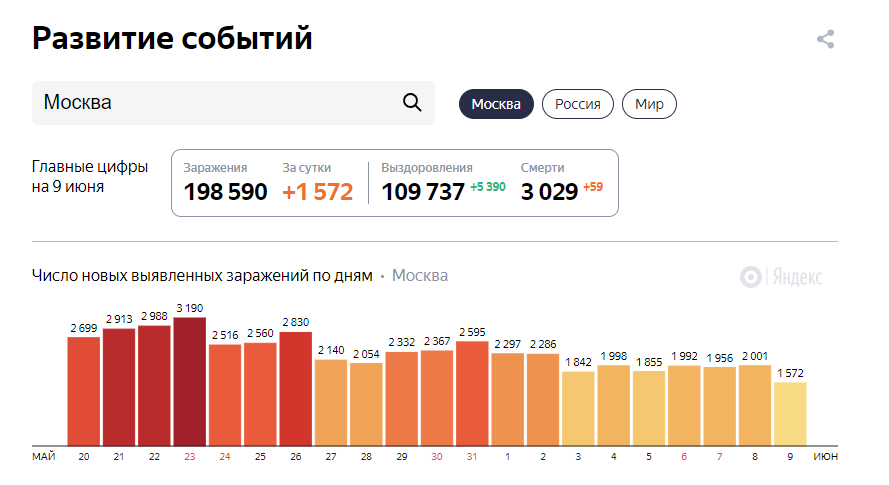Image resolution: width=889 pixels, height=485 pixels.
Task: Click the chart bar for May 22
Action: pos(154,386)
